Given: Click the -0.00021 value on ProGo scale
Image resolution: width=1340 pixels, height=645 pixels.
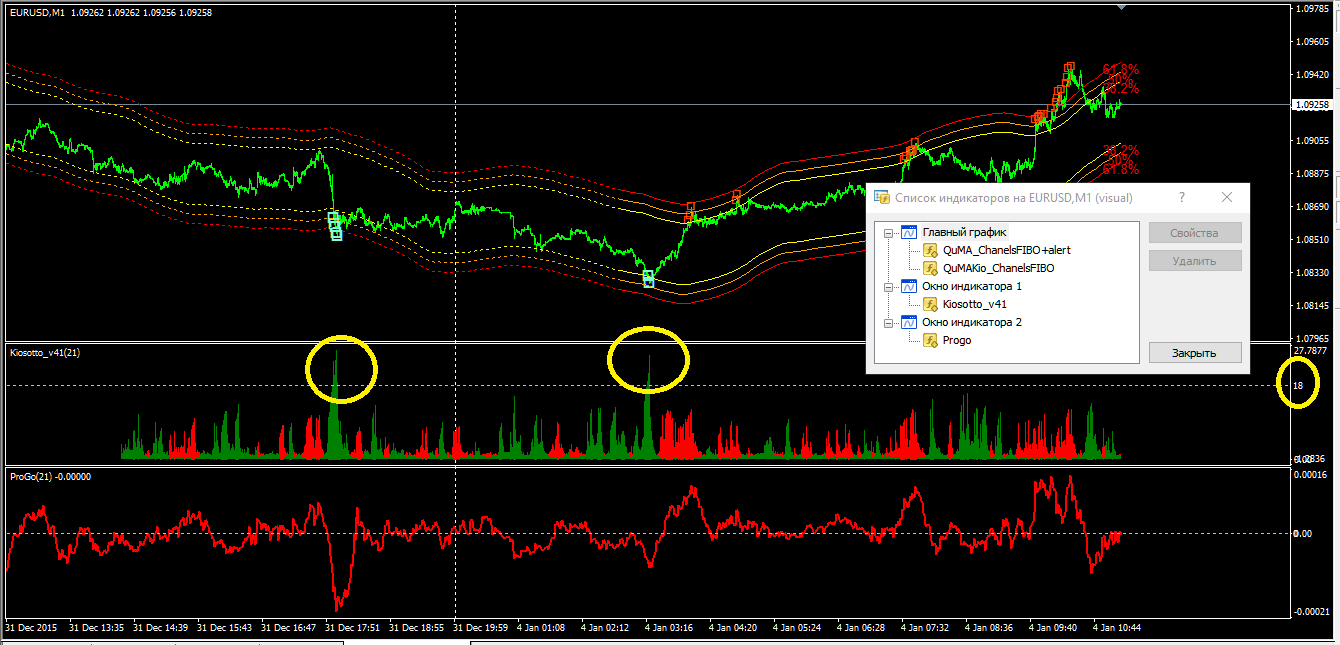Looking at the screenshot, I should coord(1310,612).
